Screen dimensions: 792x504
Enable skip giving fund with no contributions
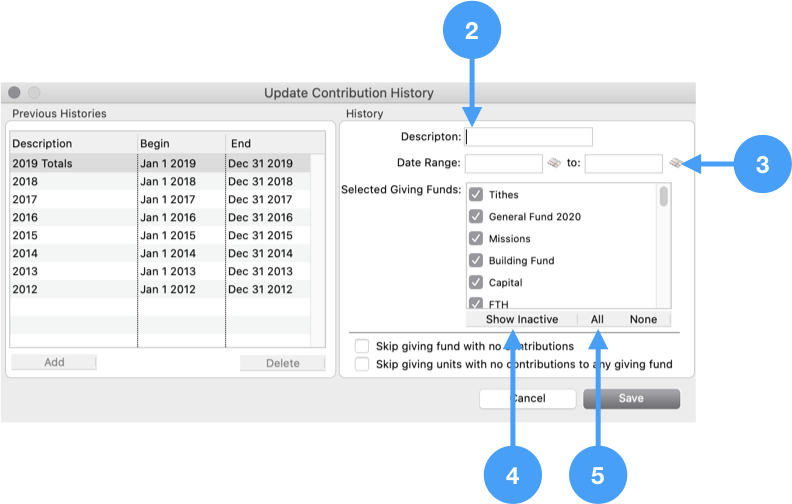click(362, 346)
